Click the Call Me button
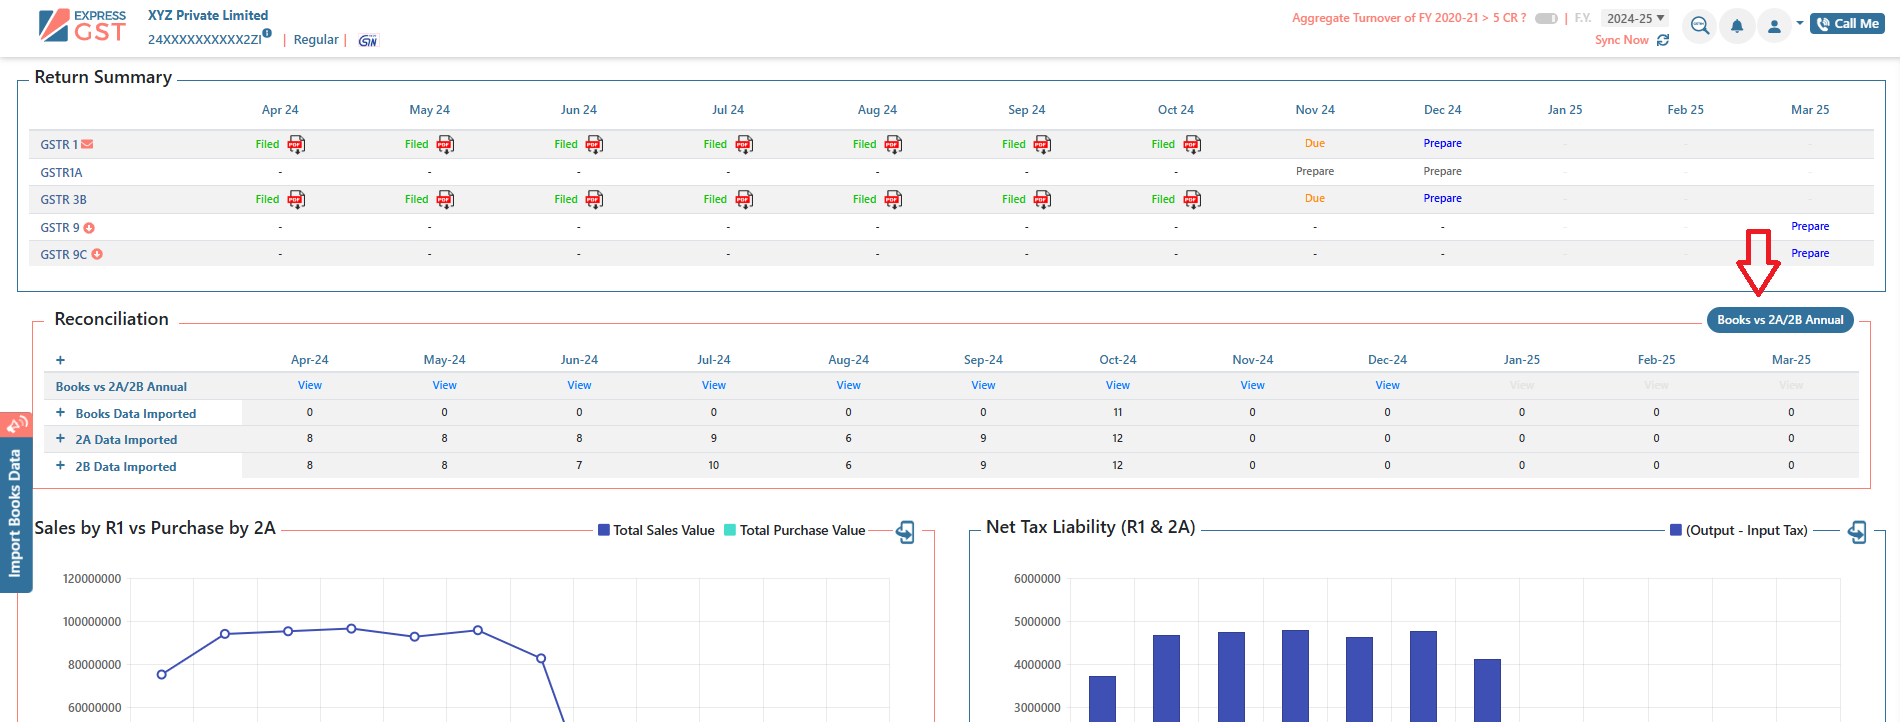 [x=1847, y=23]
